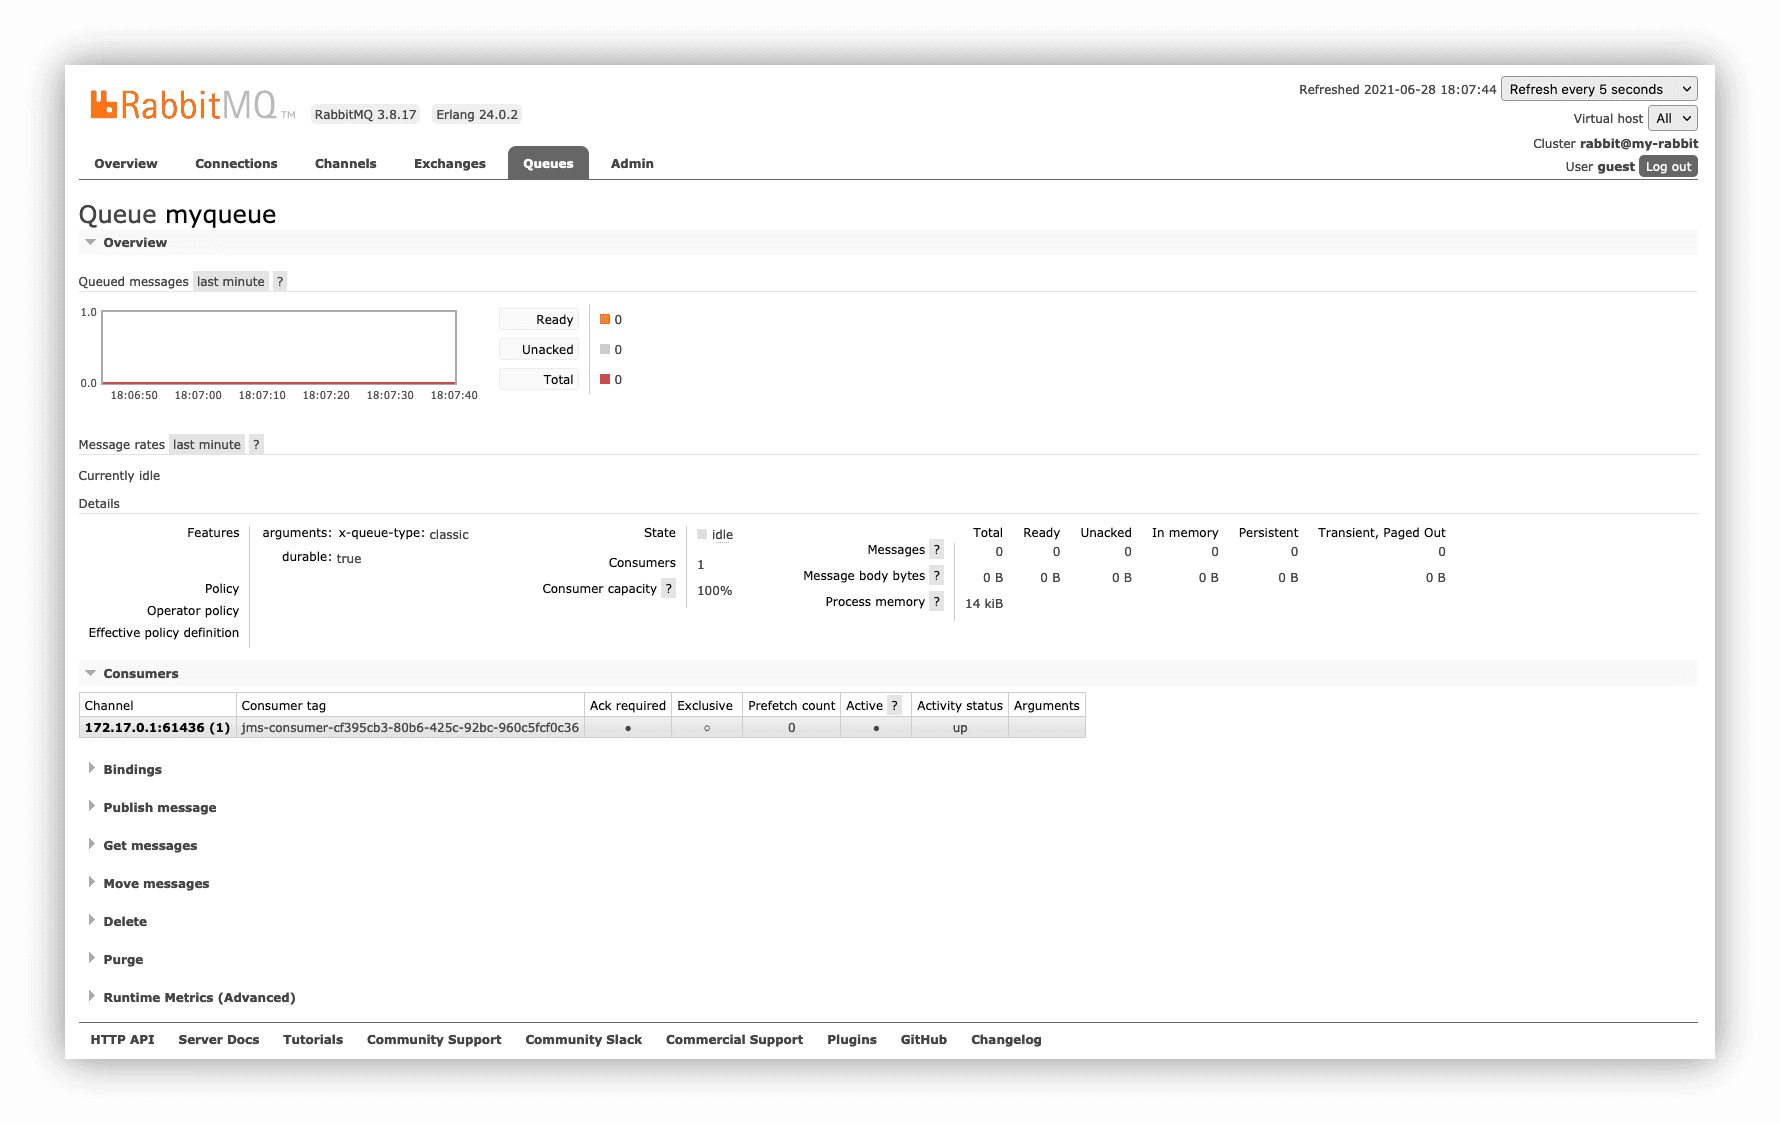
Task: Click the Consumer tag column header
Action: (410, 706)
